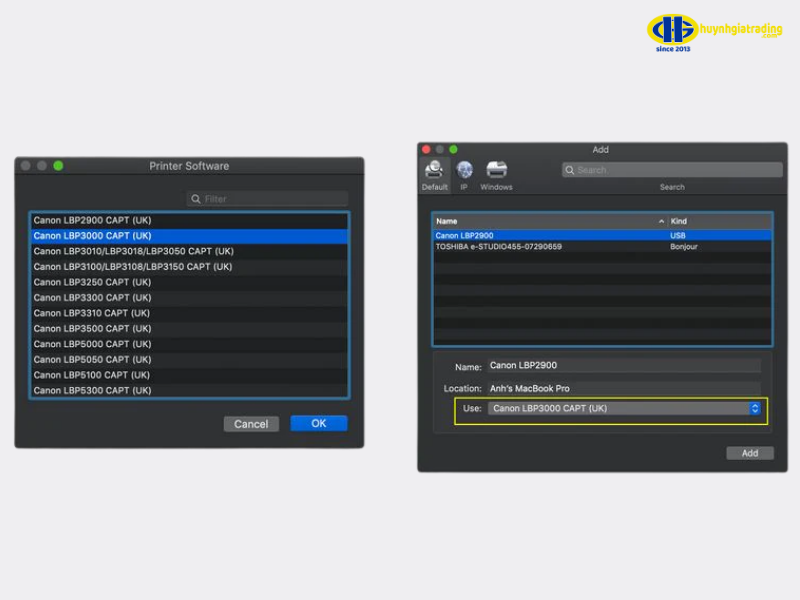Click the magnifier icon in Filter field
This screenshot has width=800, height=600.
[196, 199]
